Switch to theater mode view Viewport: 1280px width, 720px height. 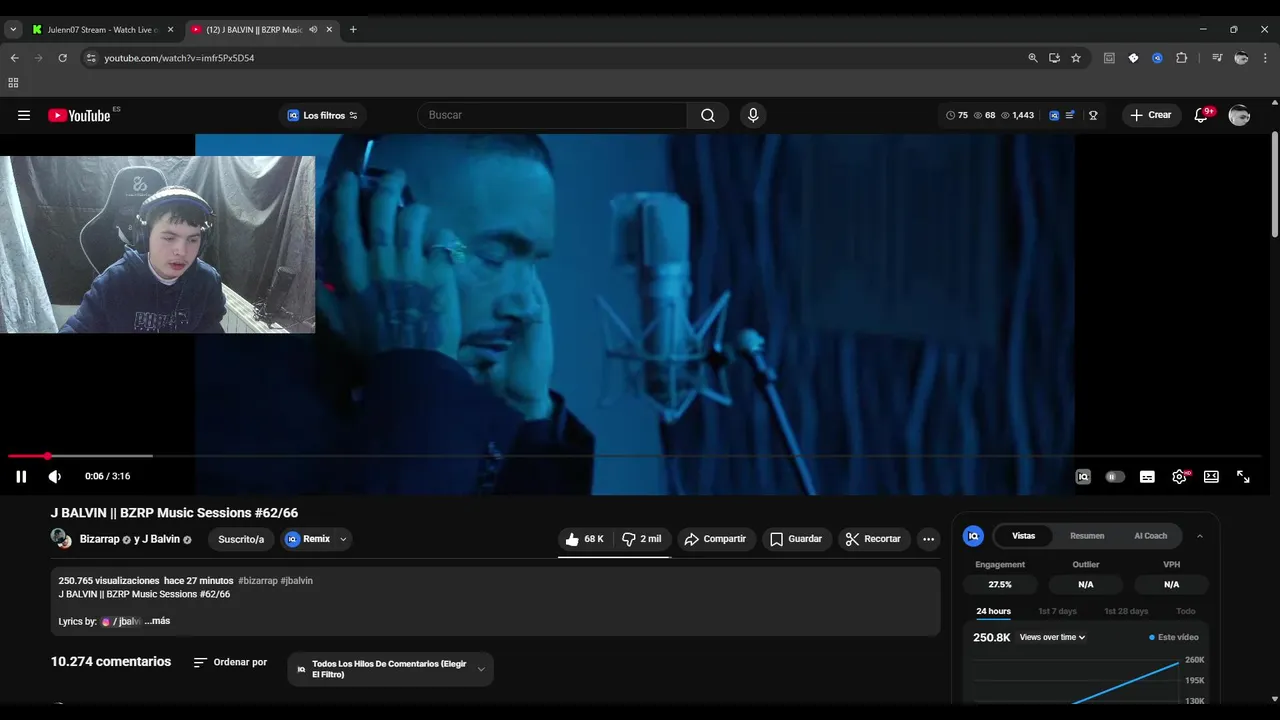coord(1211,477)
